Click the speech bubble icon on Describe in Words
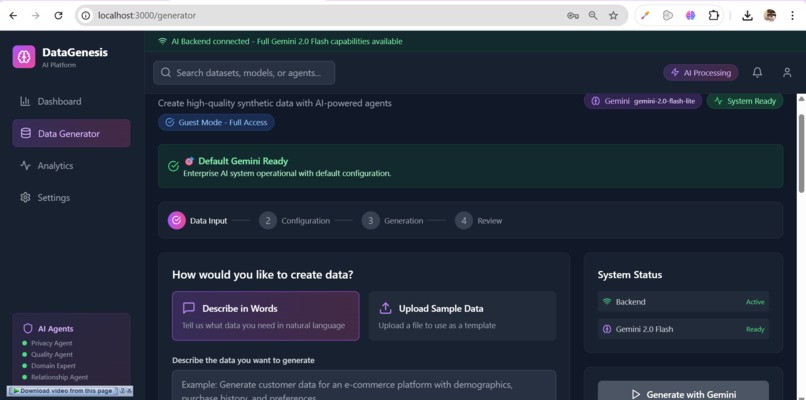Screen dimensions: 806x400 (x=189, y=308)
